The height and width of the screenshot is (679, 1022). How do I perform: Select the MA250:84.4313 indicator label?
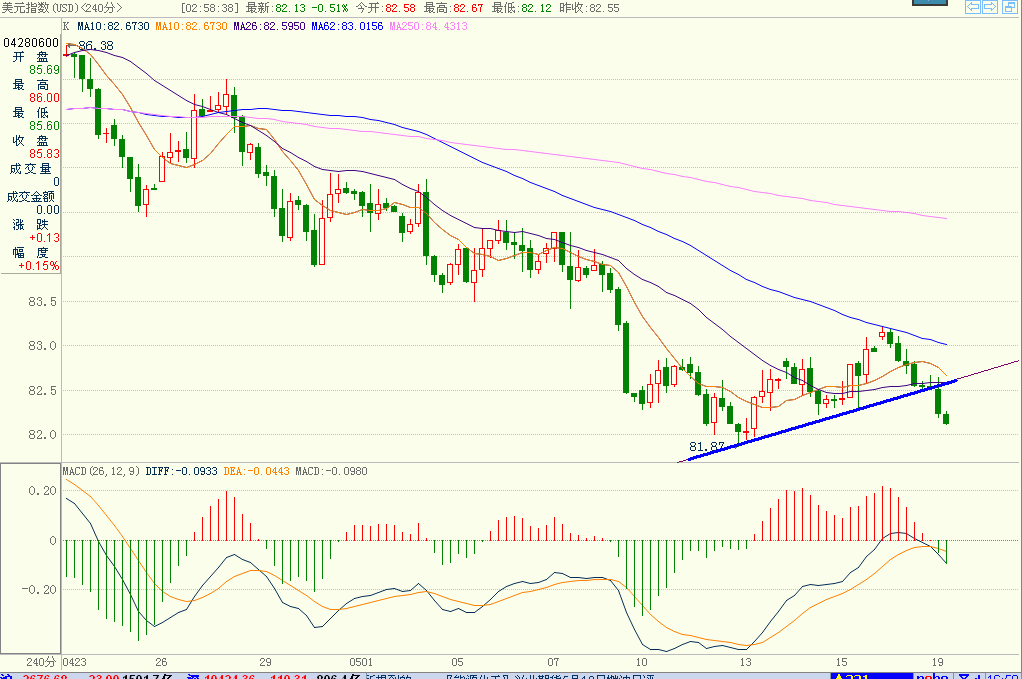pos(428,26)
